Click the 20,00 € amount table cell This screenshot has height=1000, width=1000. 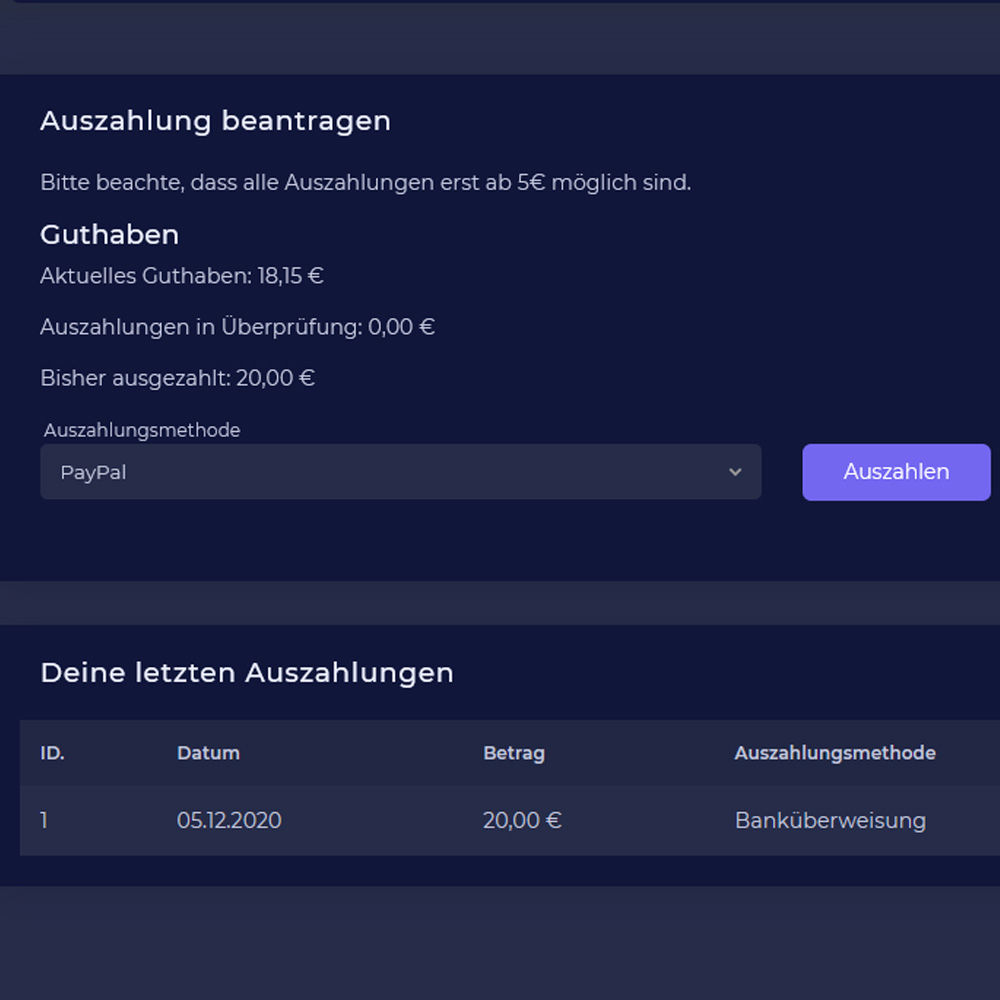[521, 821]
